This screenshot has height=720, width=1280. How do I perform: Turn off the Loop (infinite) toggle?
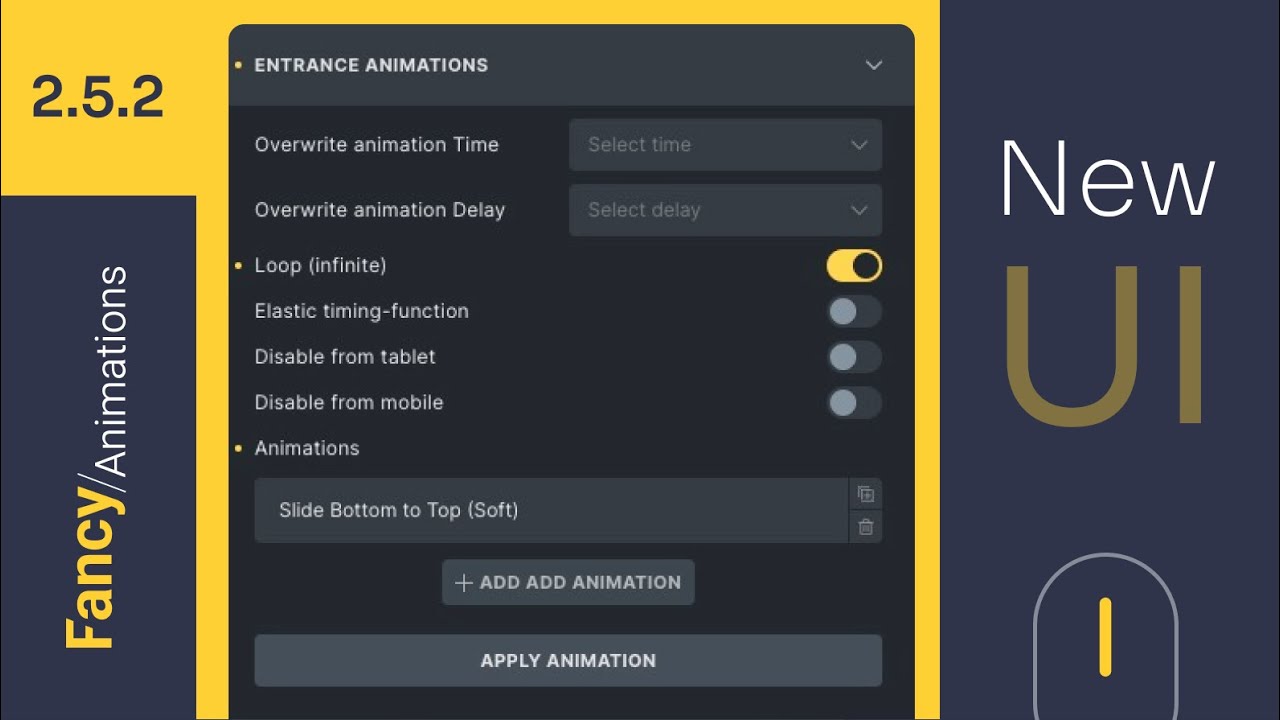854,266
